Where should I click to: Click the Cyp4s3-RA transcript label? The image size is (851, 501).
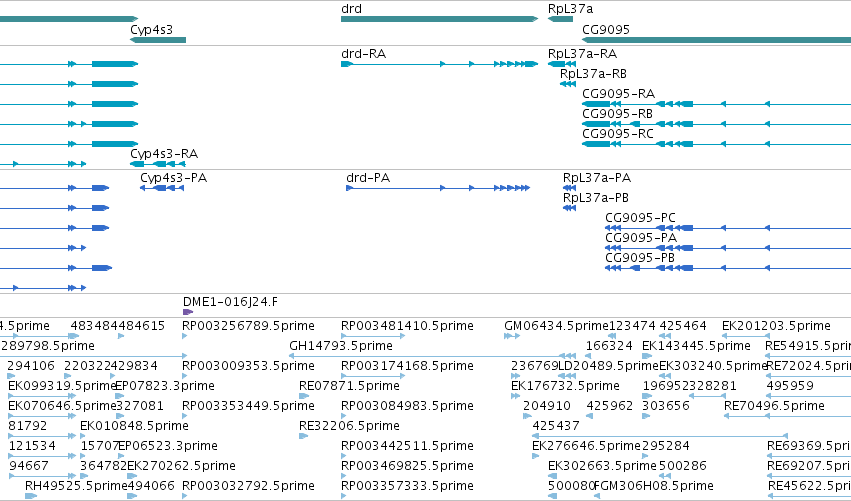(164, 154)
